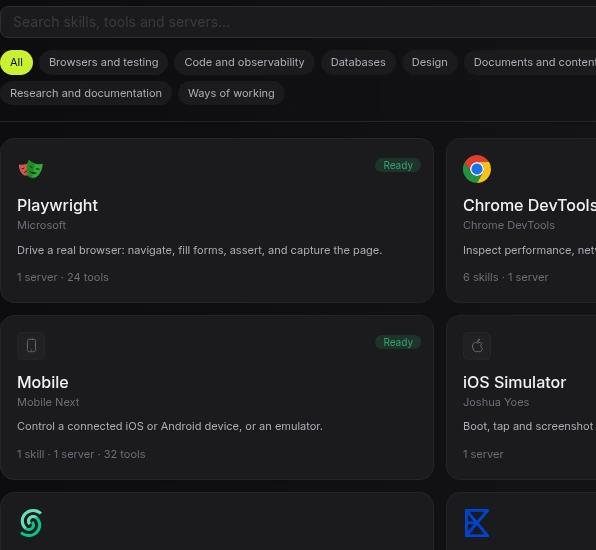This screenshot has width=596, height=550.
Task: Click the Ready badge on Playwright card
Action: pos(398,165)
